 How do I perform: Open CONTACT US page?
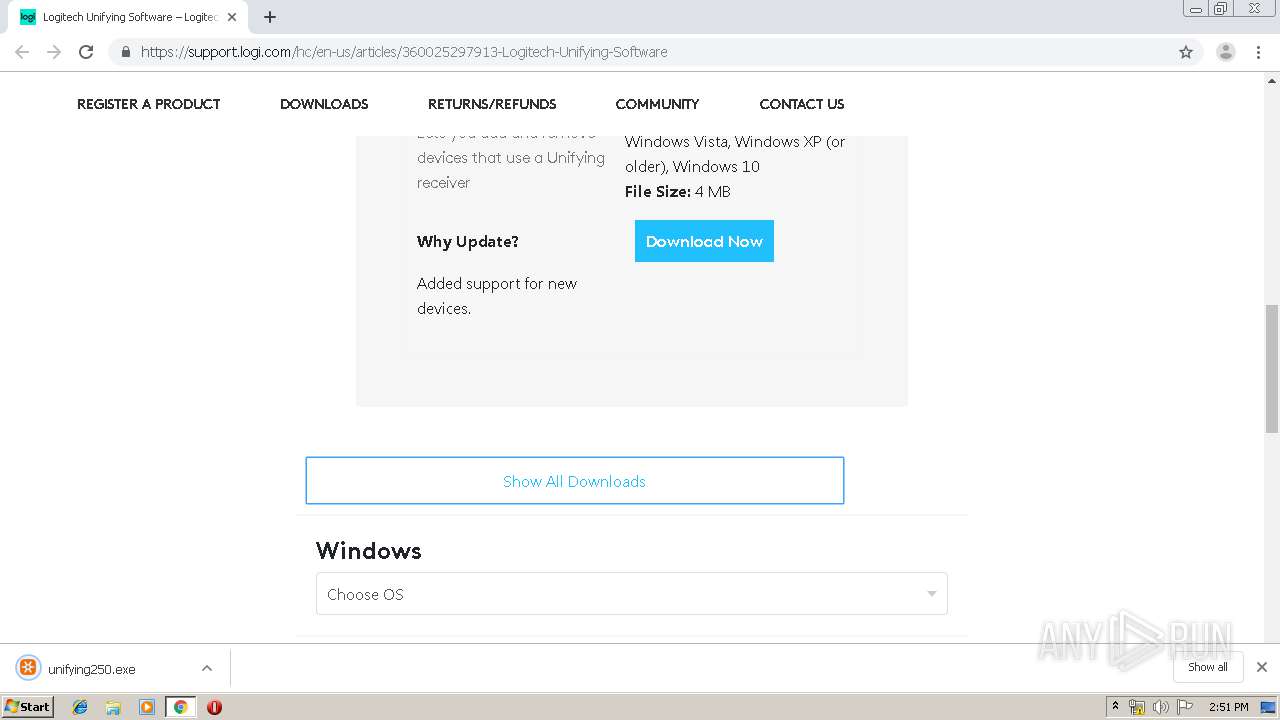[x=801, y=104]
